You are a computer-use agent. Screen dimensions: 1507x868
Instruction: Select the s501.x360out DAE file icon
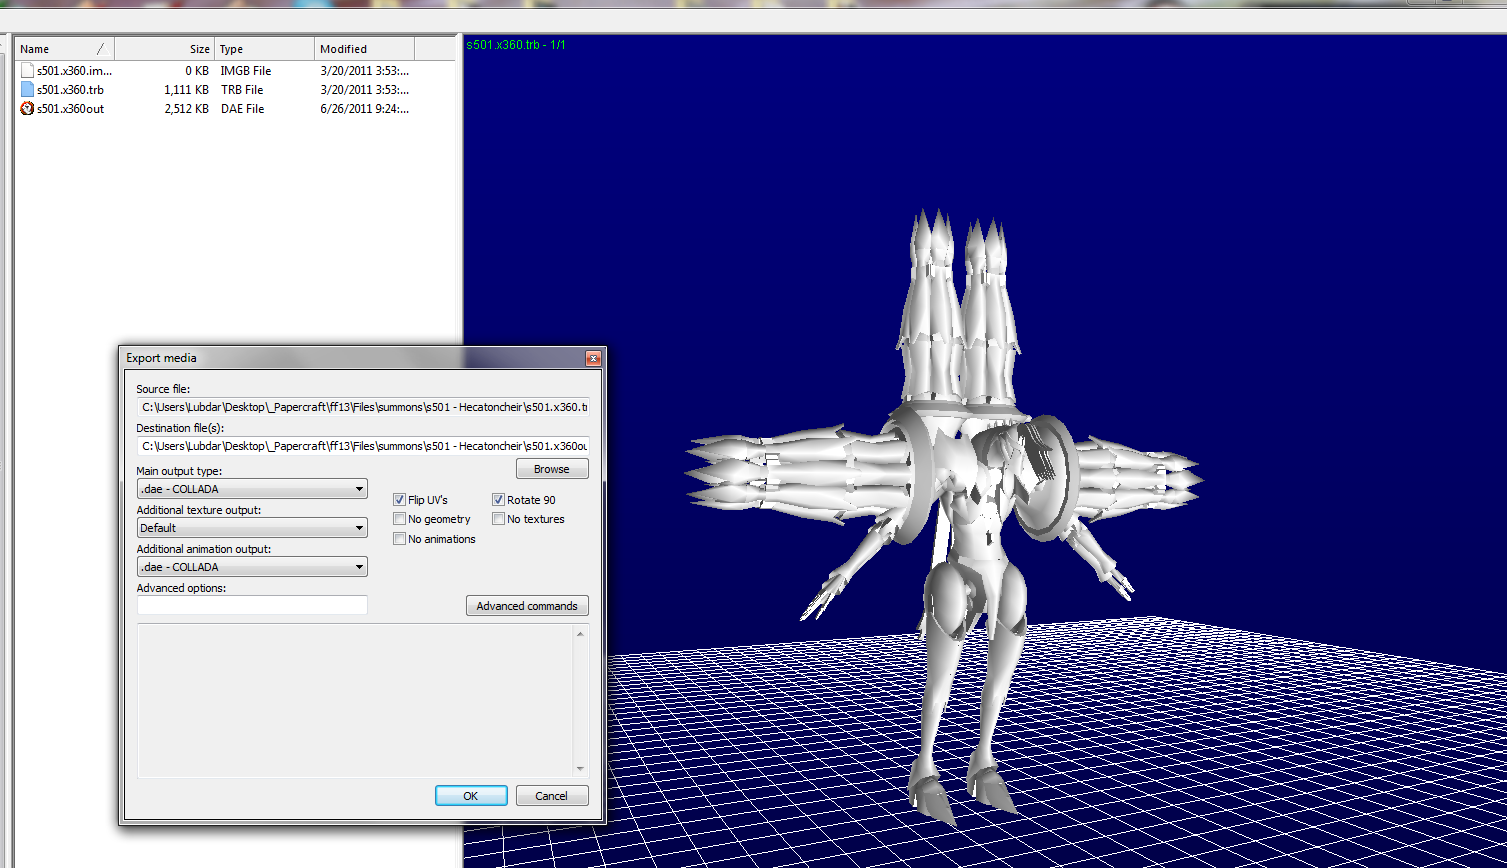tap(27, 109)
